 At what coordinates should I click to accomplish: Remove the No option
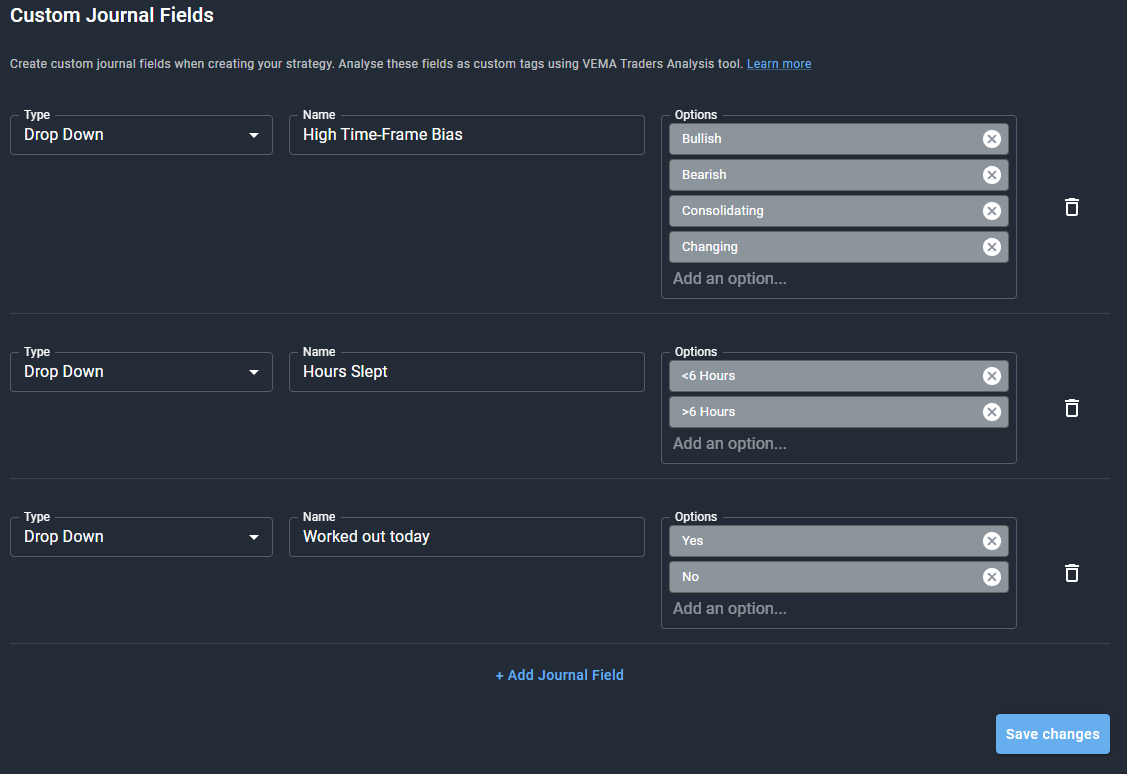coord(992,577)
